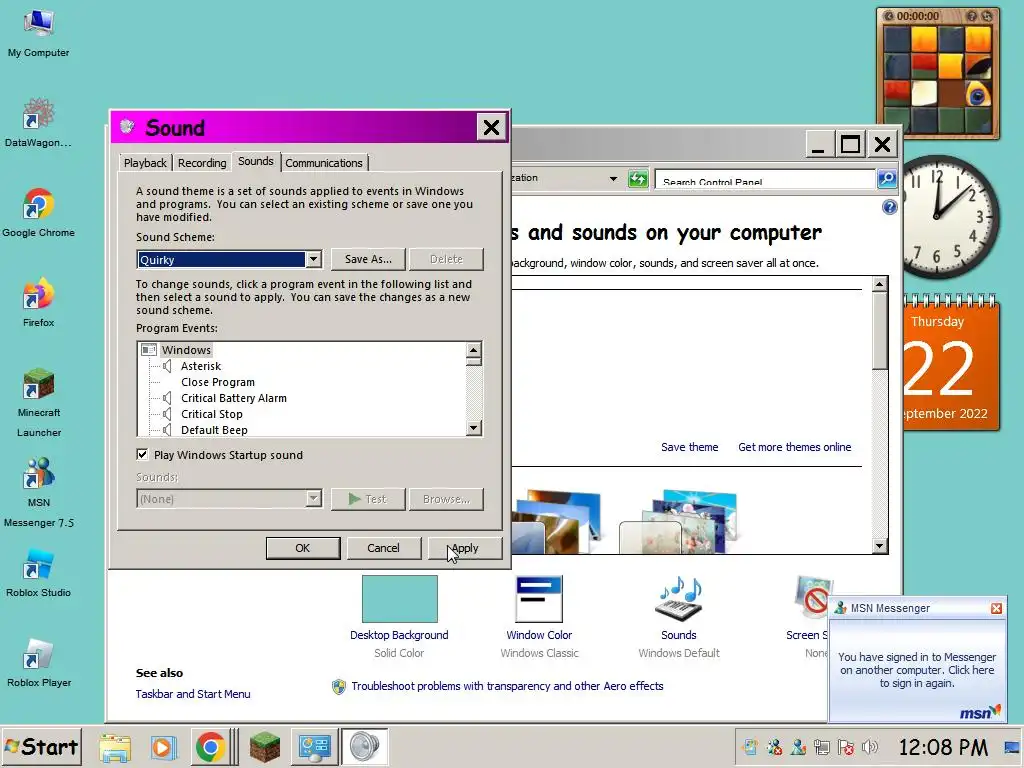Click the 12:08 PM taskbar clock
The height and width of the screenshot is (768, 1024).
point(943,747)
